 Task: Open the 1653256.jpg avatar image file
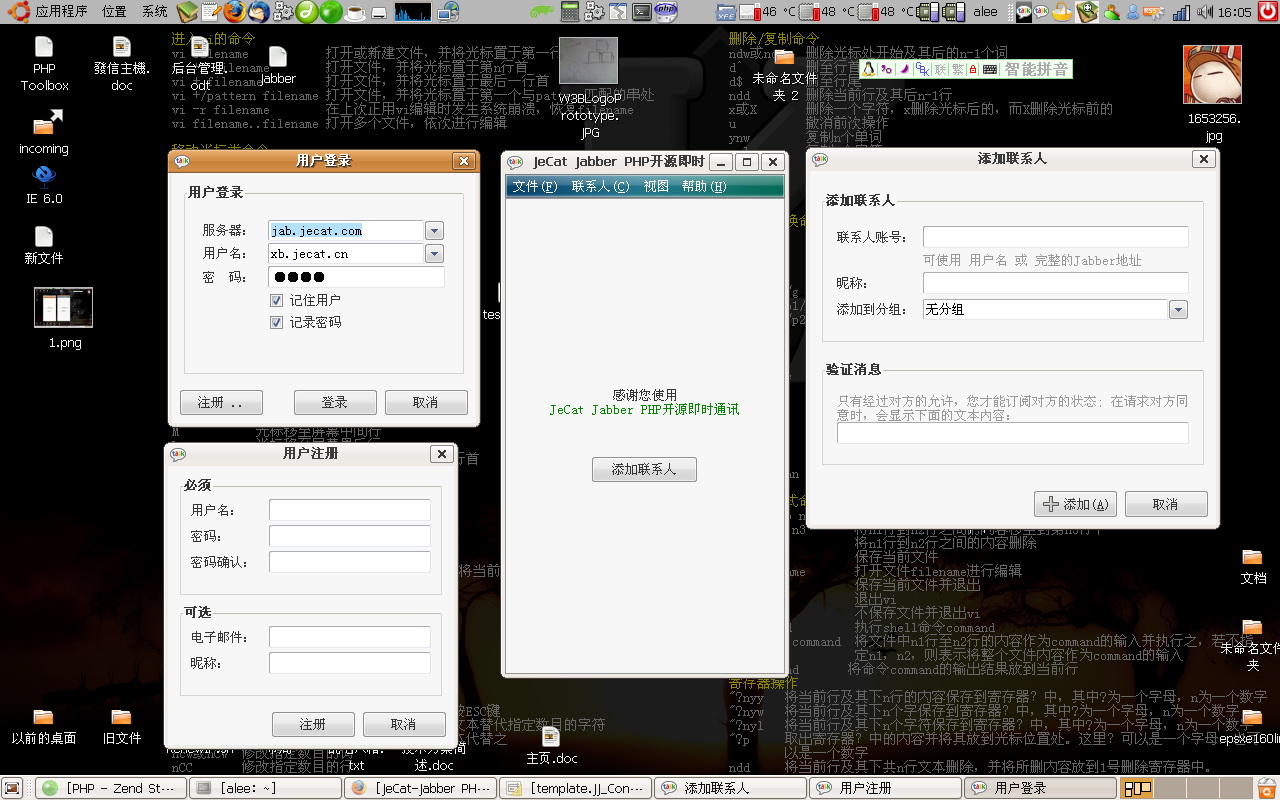(x=1213, y=94)
